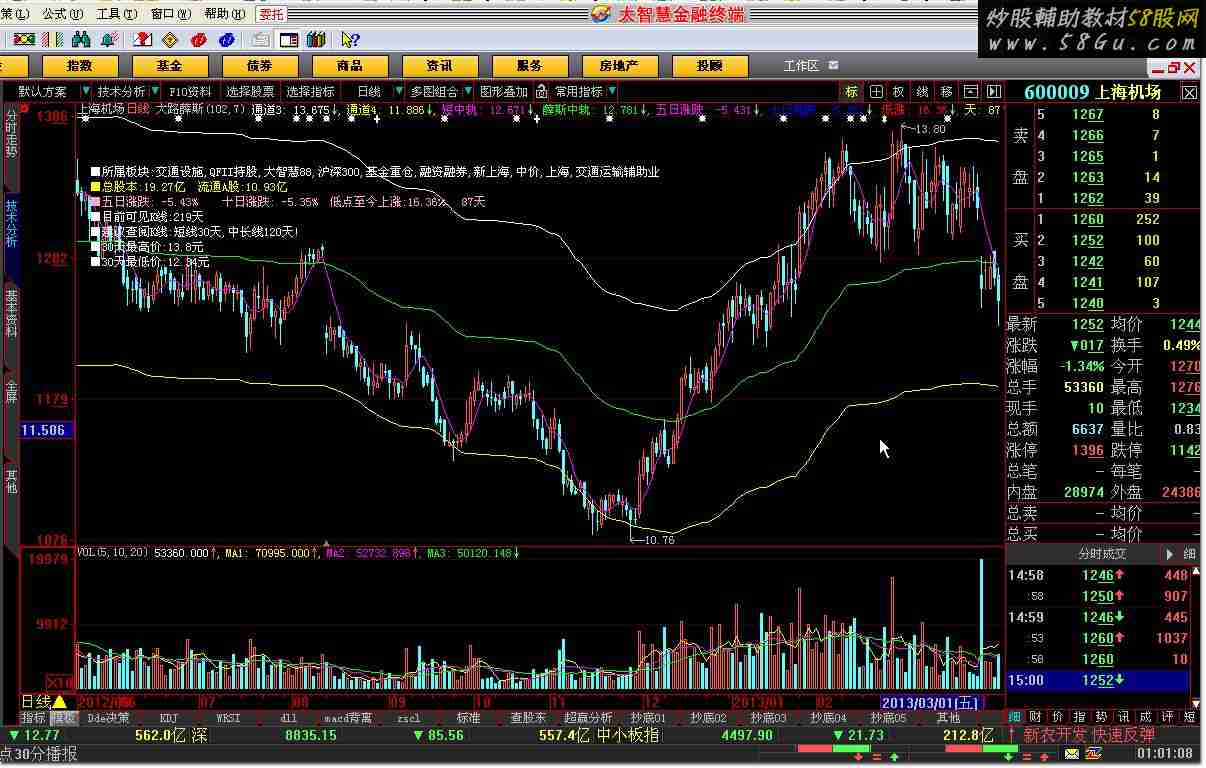Click the 新农开发 快速反弹 news ticker
Screen dimensions: 1206x768
(x=1088, y=734)
